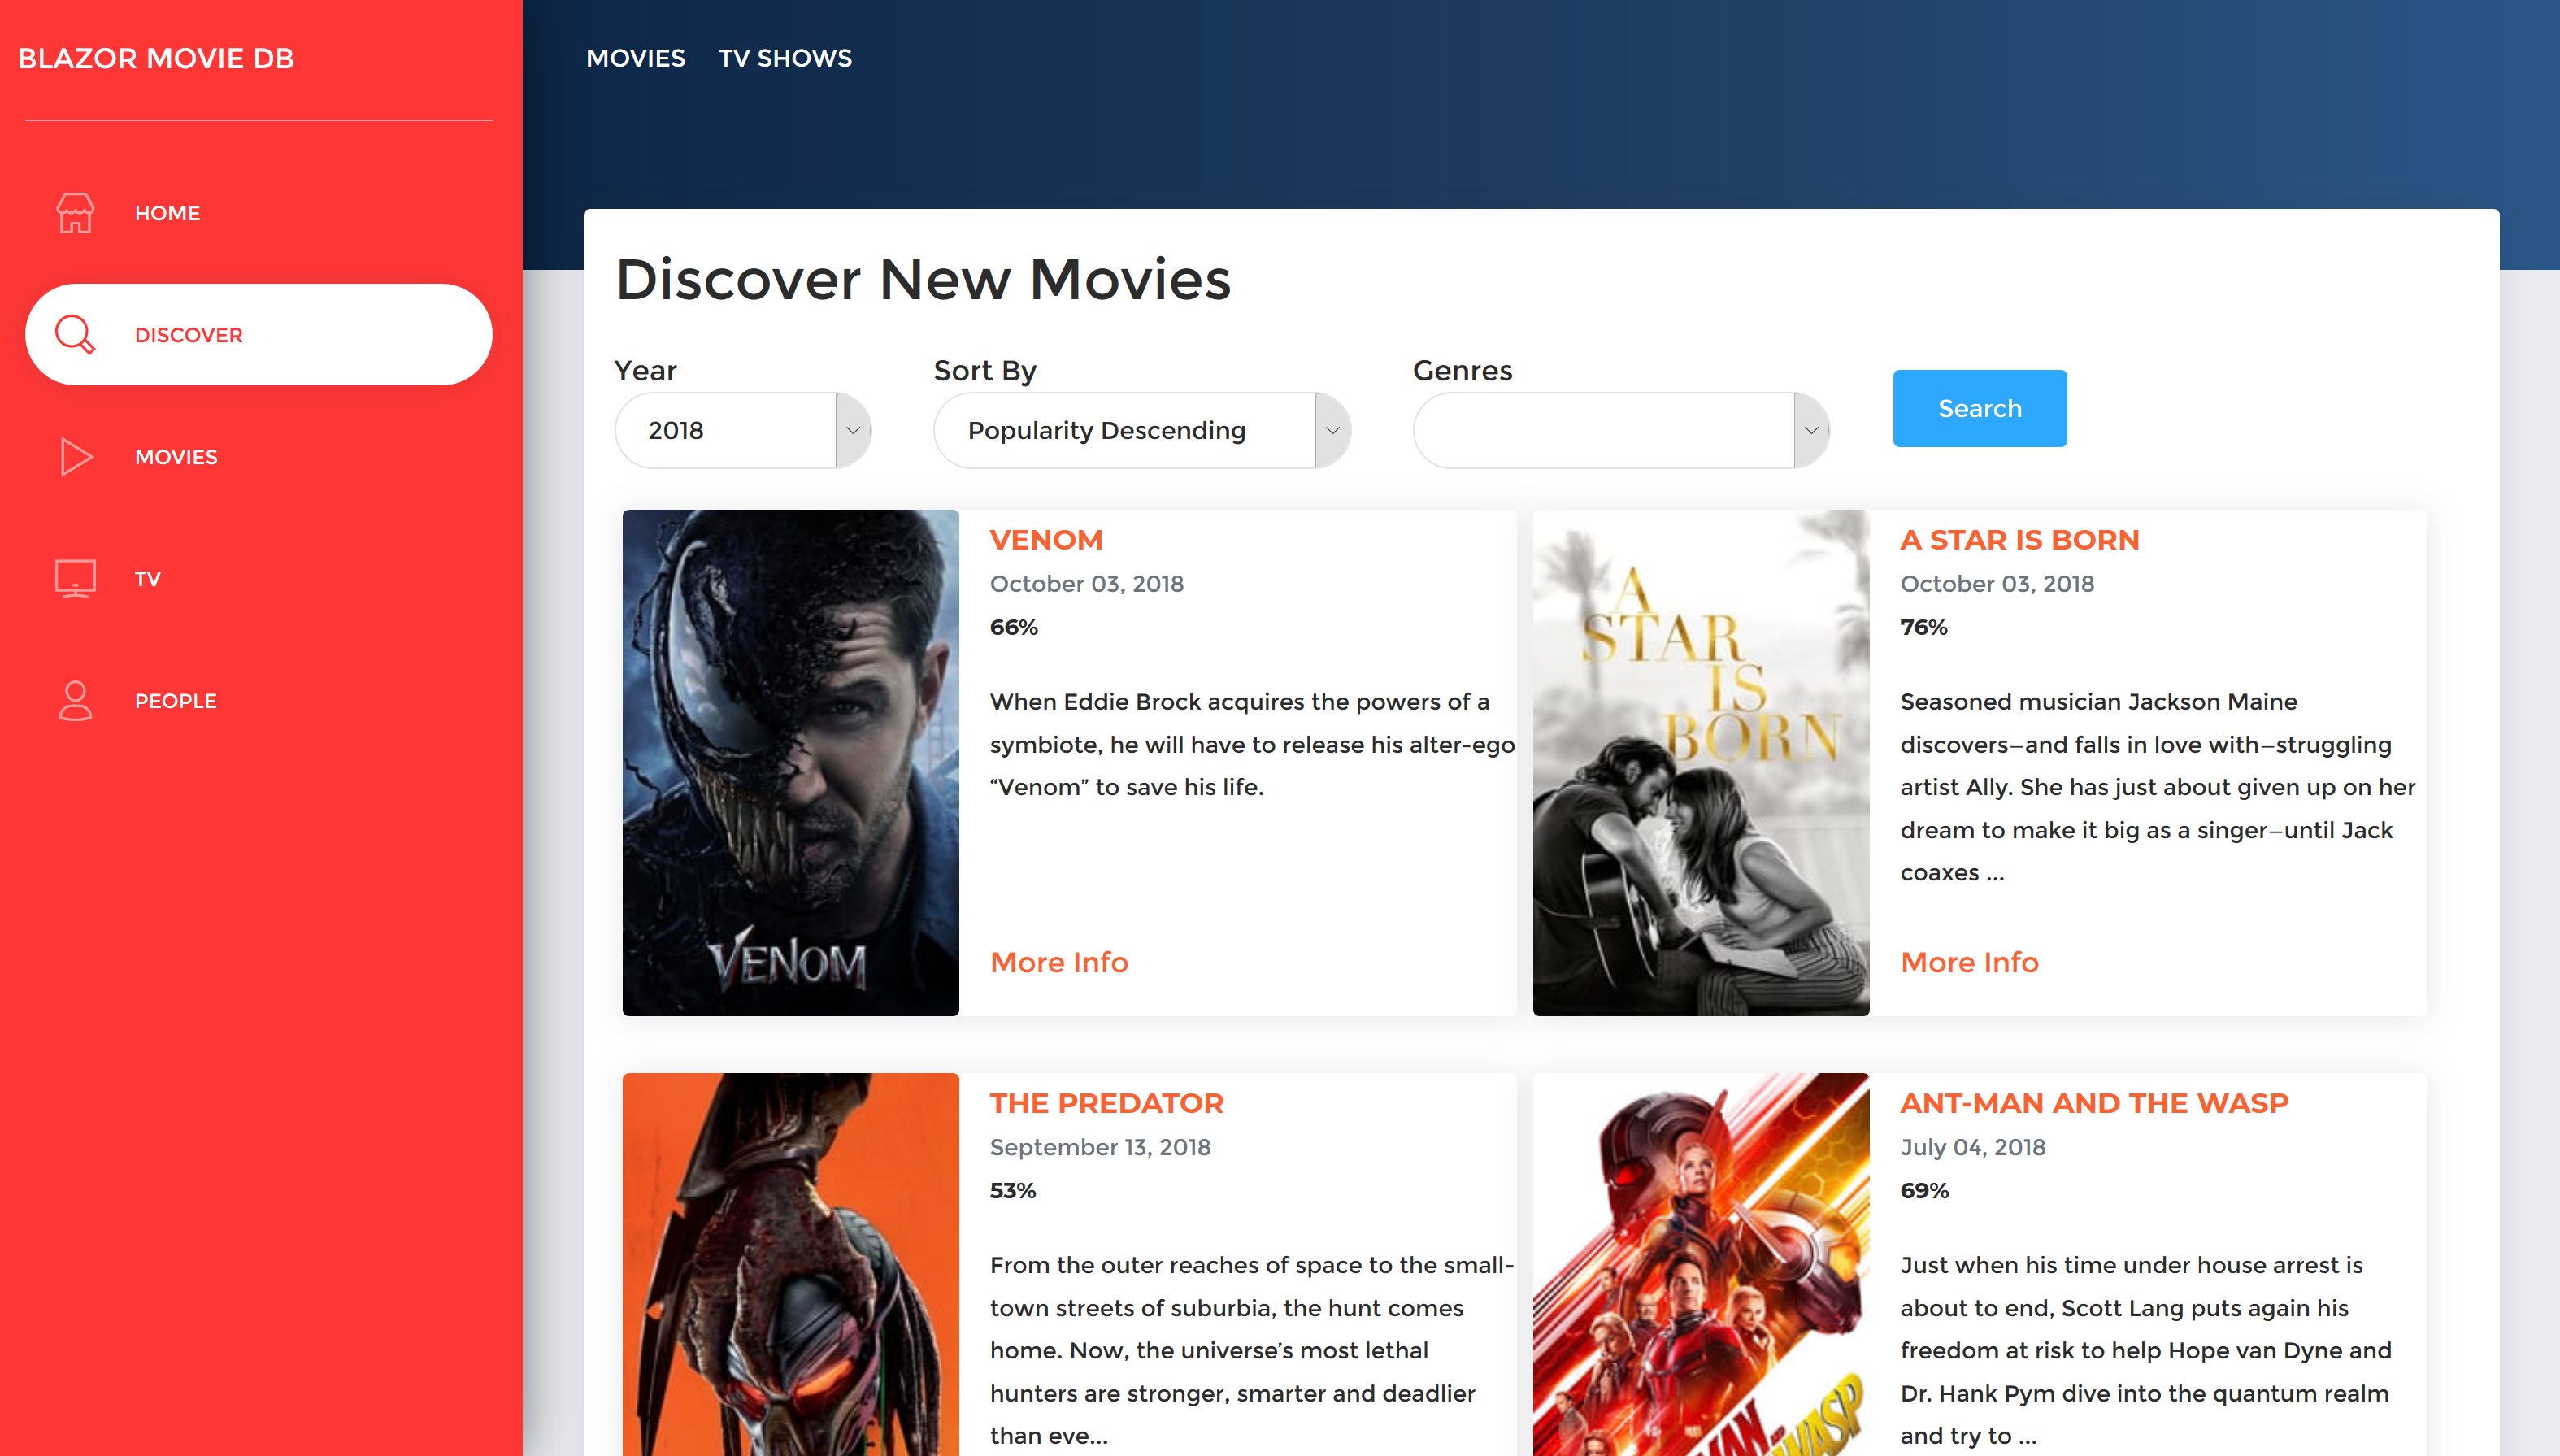This screenshot has width=2560, height=1456.
Task: Click the Venom synopsis about Eddie Brock
Action: [x=1252, y=744]
